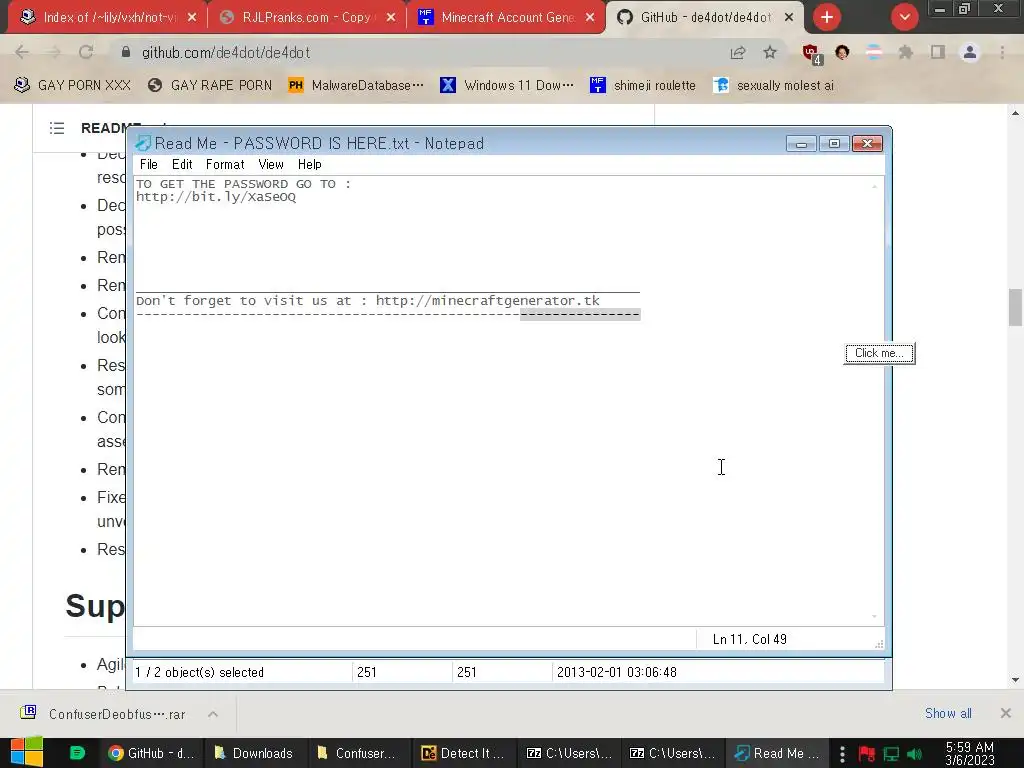Open the tab search dropdown
This screenshot has height=768, width=1024.
tap(904, 18)
